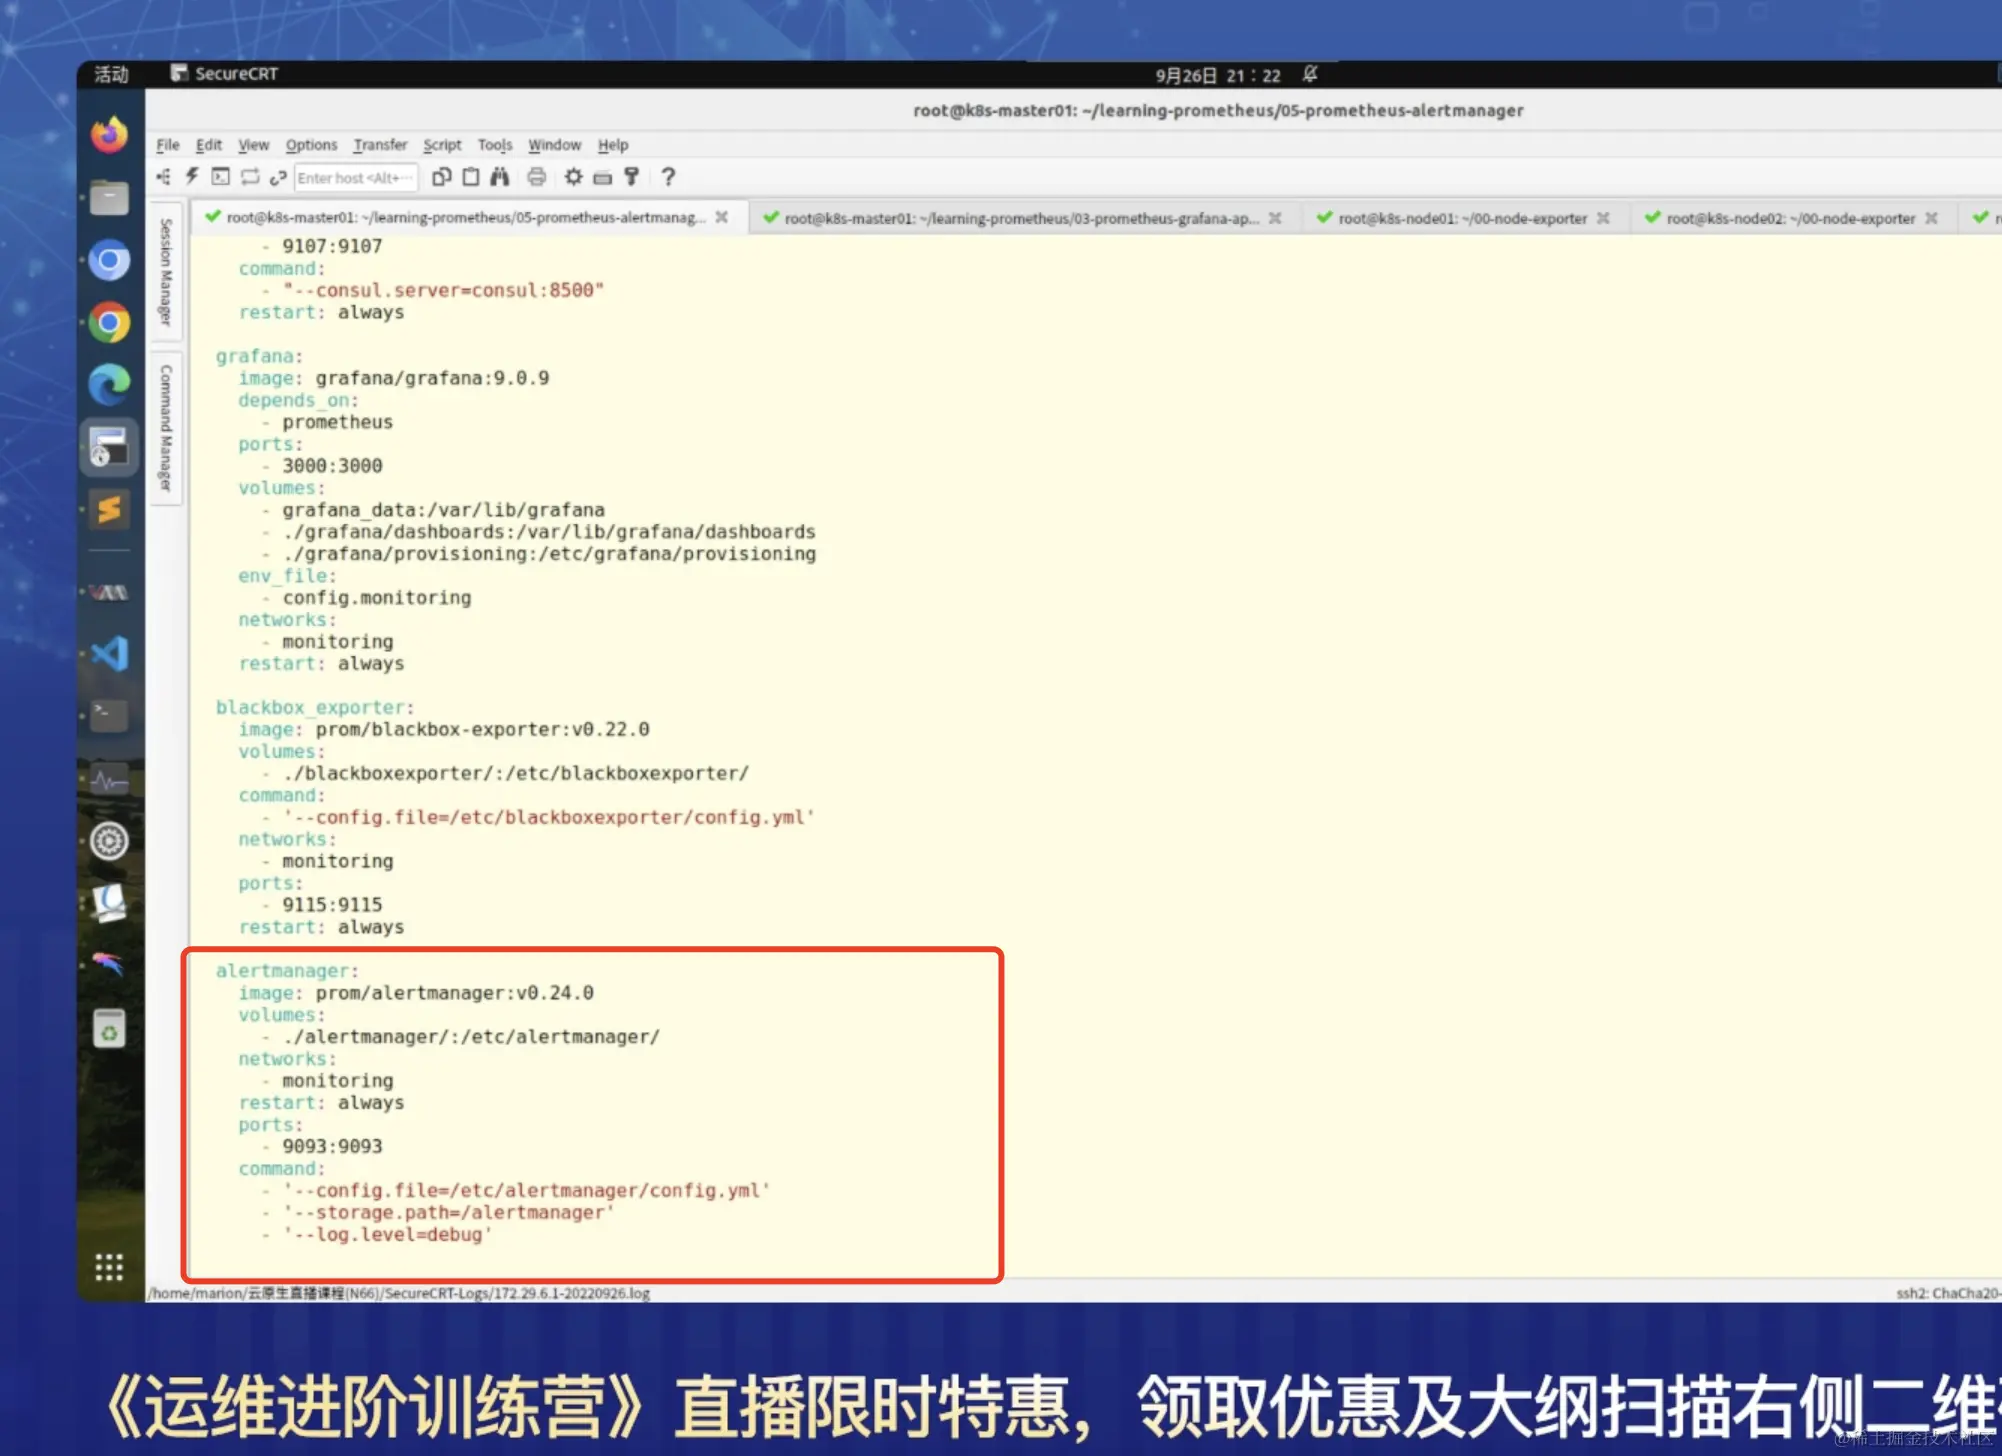
Task: Click the Reconnect arrows toolbar icon
Action: (250, 177)
